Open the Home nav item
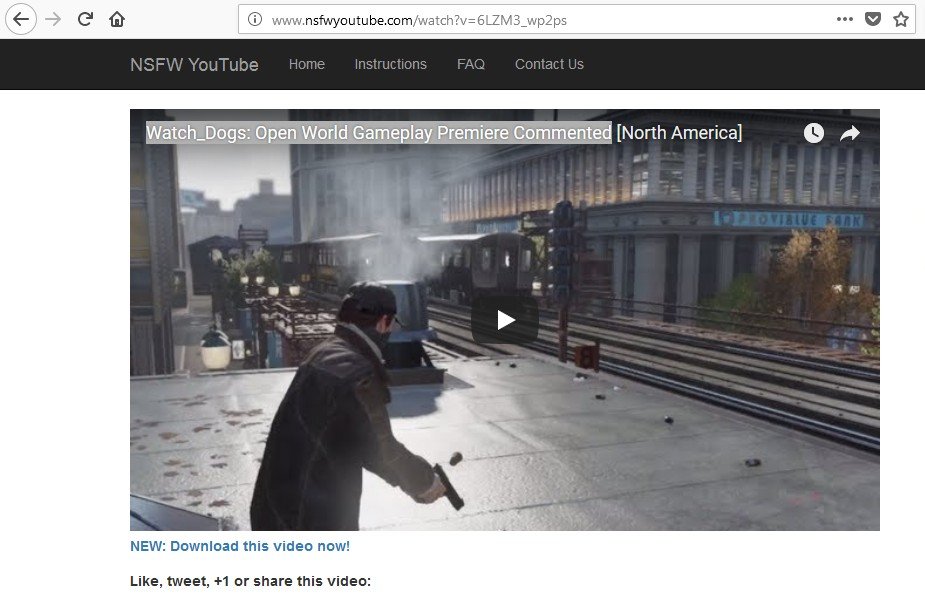 (307, 64)
